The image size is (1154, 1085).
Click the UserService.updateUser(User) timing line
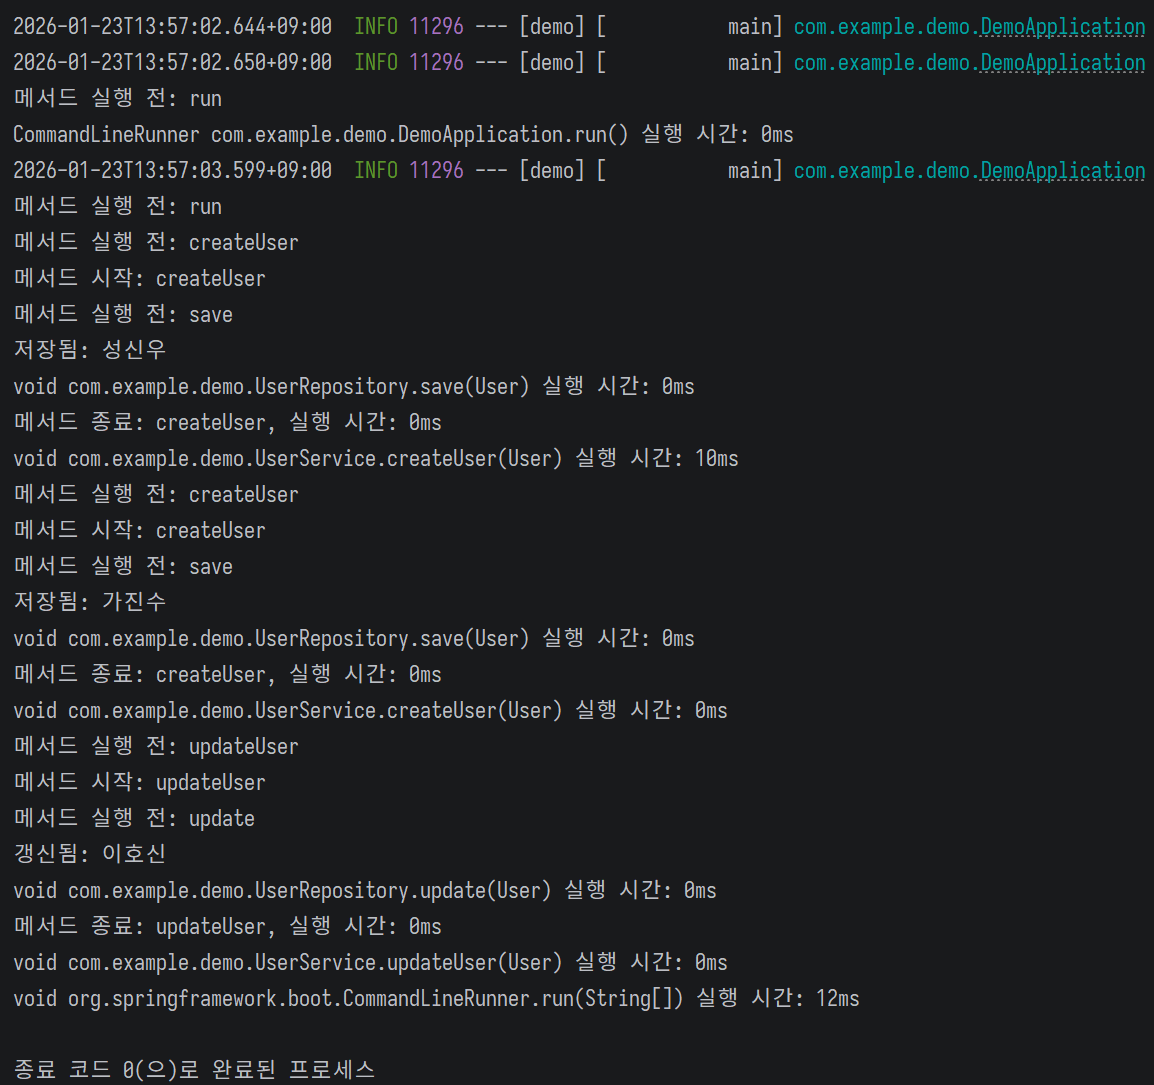(370, 962)
